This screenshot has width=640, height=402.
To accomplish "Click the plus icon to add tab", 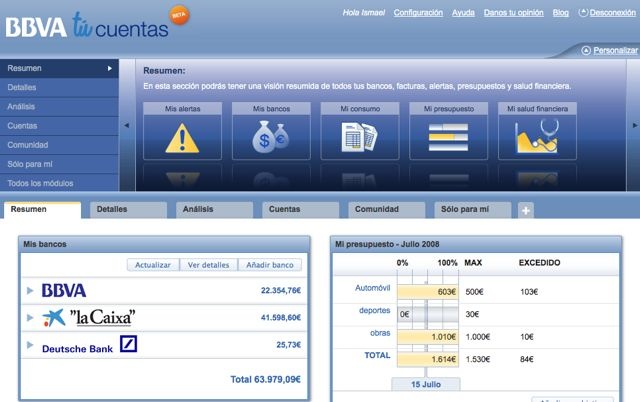I will coord(526,210).
